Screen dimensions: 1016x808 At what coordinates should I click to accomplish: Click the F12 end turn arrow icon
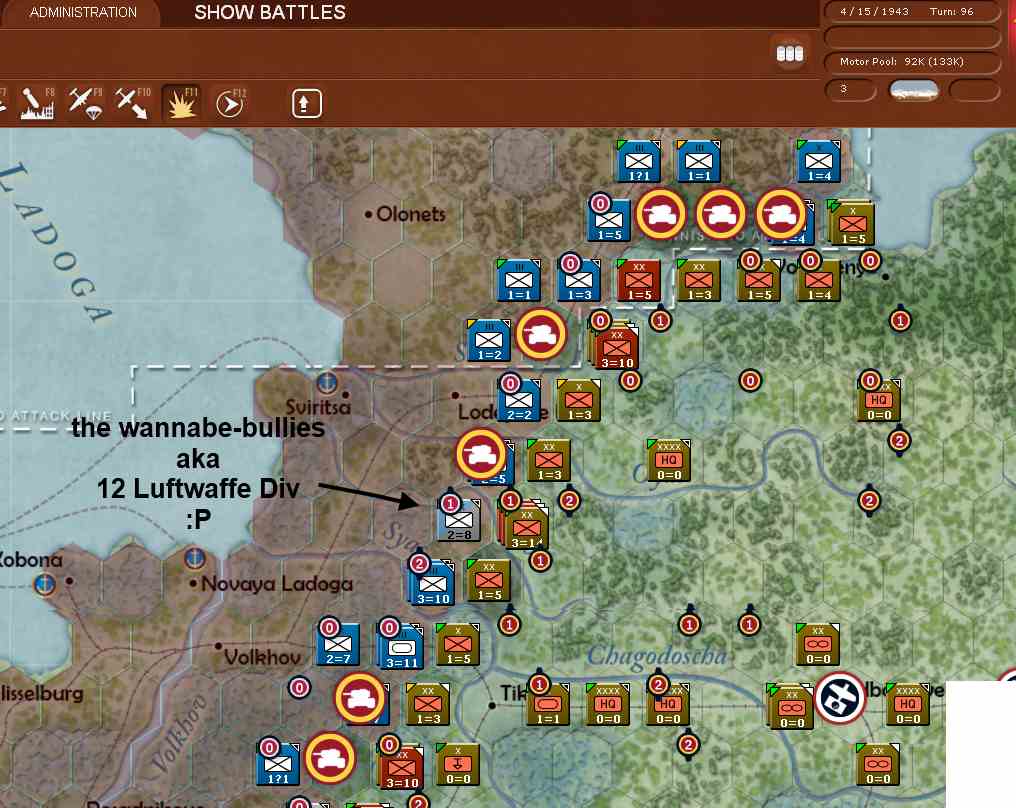pyautogui.click(x=230, y=104)
